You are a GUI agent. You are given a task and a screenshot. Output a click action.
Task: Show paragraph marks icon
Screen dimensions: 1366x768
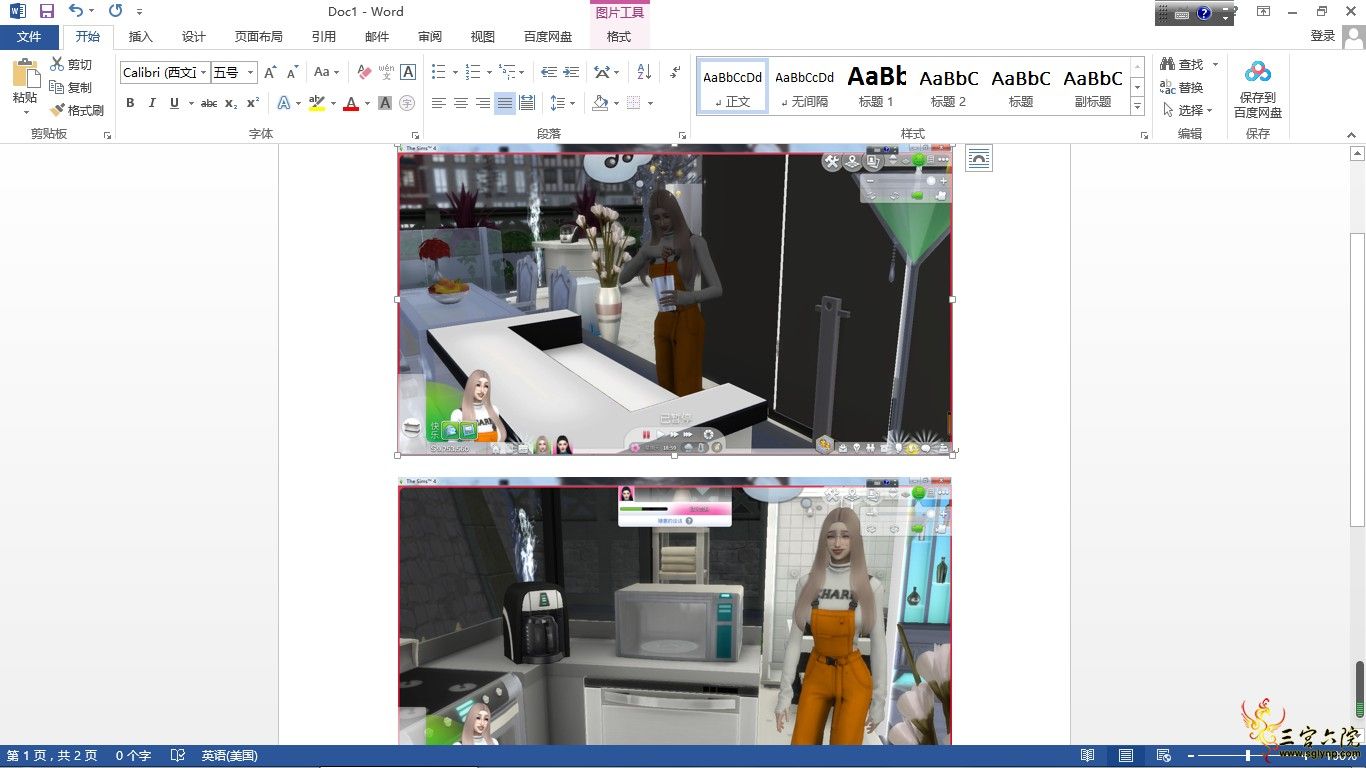coord(675,73)
